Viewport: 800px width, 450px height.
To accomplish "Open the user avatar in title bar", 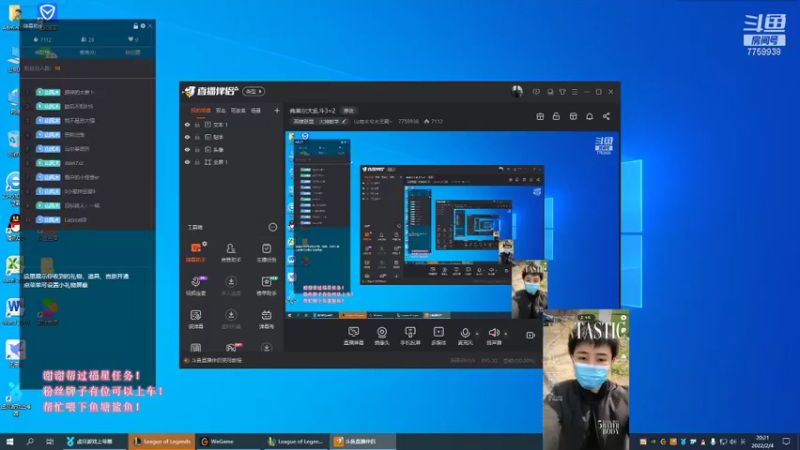I will click(517, 91).
